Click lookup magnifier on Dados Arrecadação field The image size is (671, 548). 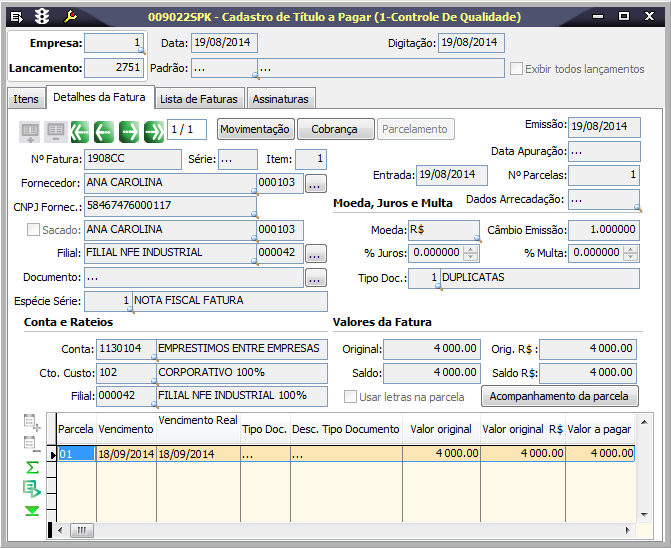pos(638,208)
